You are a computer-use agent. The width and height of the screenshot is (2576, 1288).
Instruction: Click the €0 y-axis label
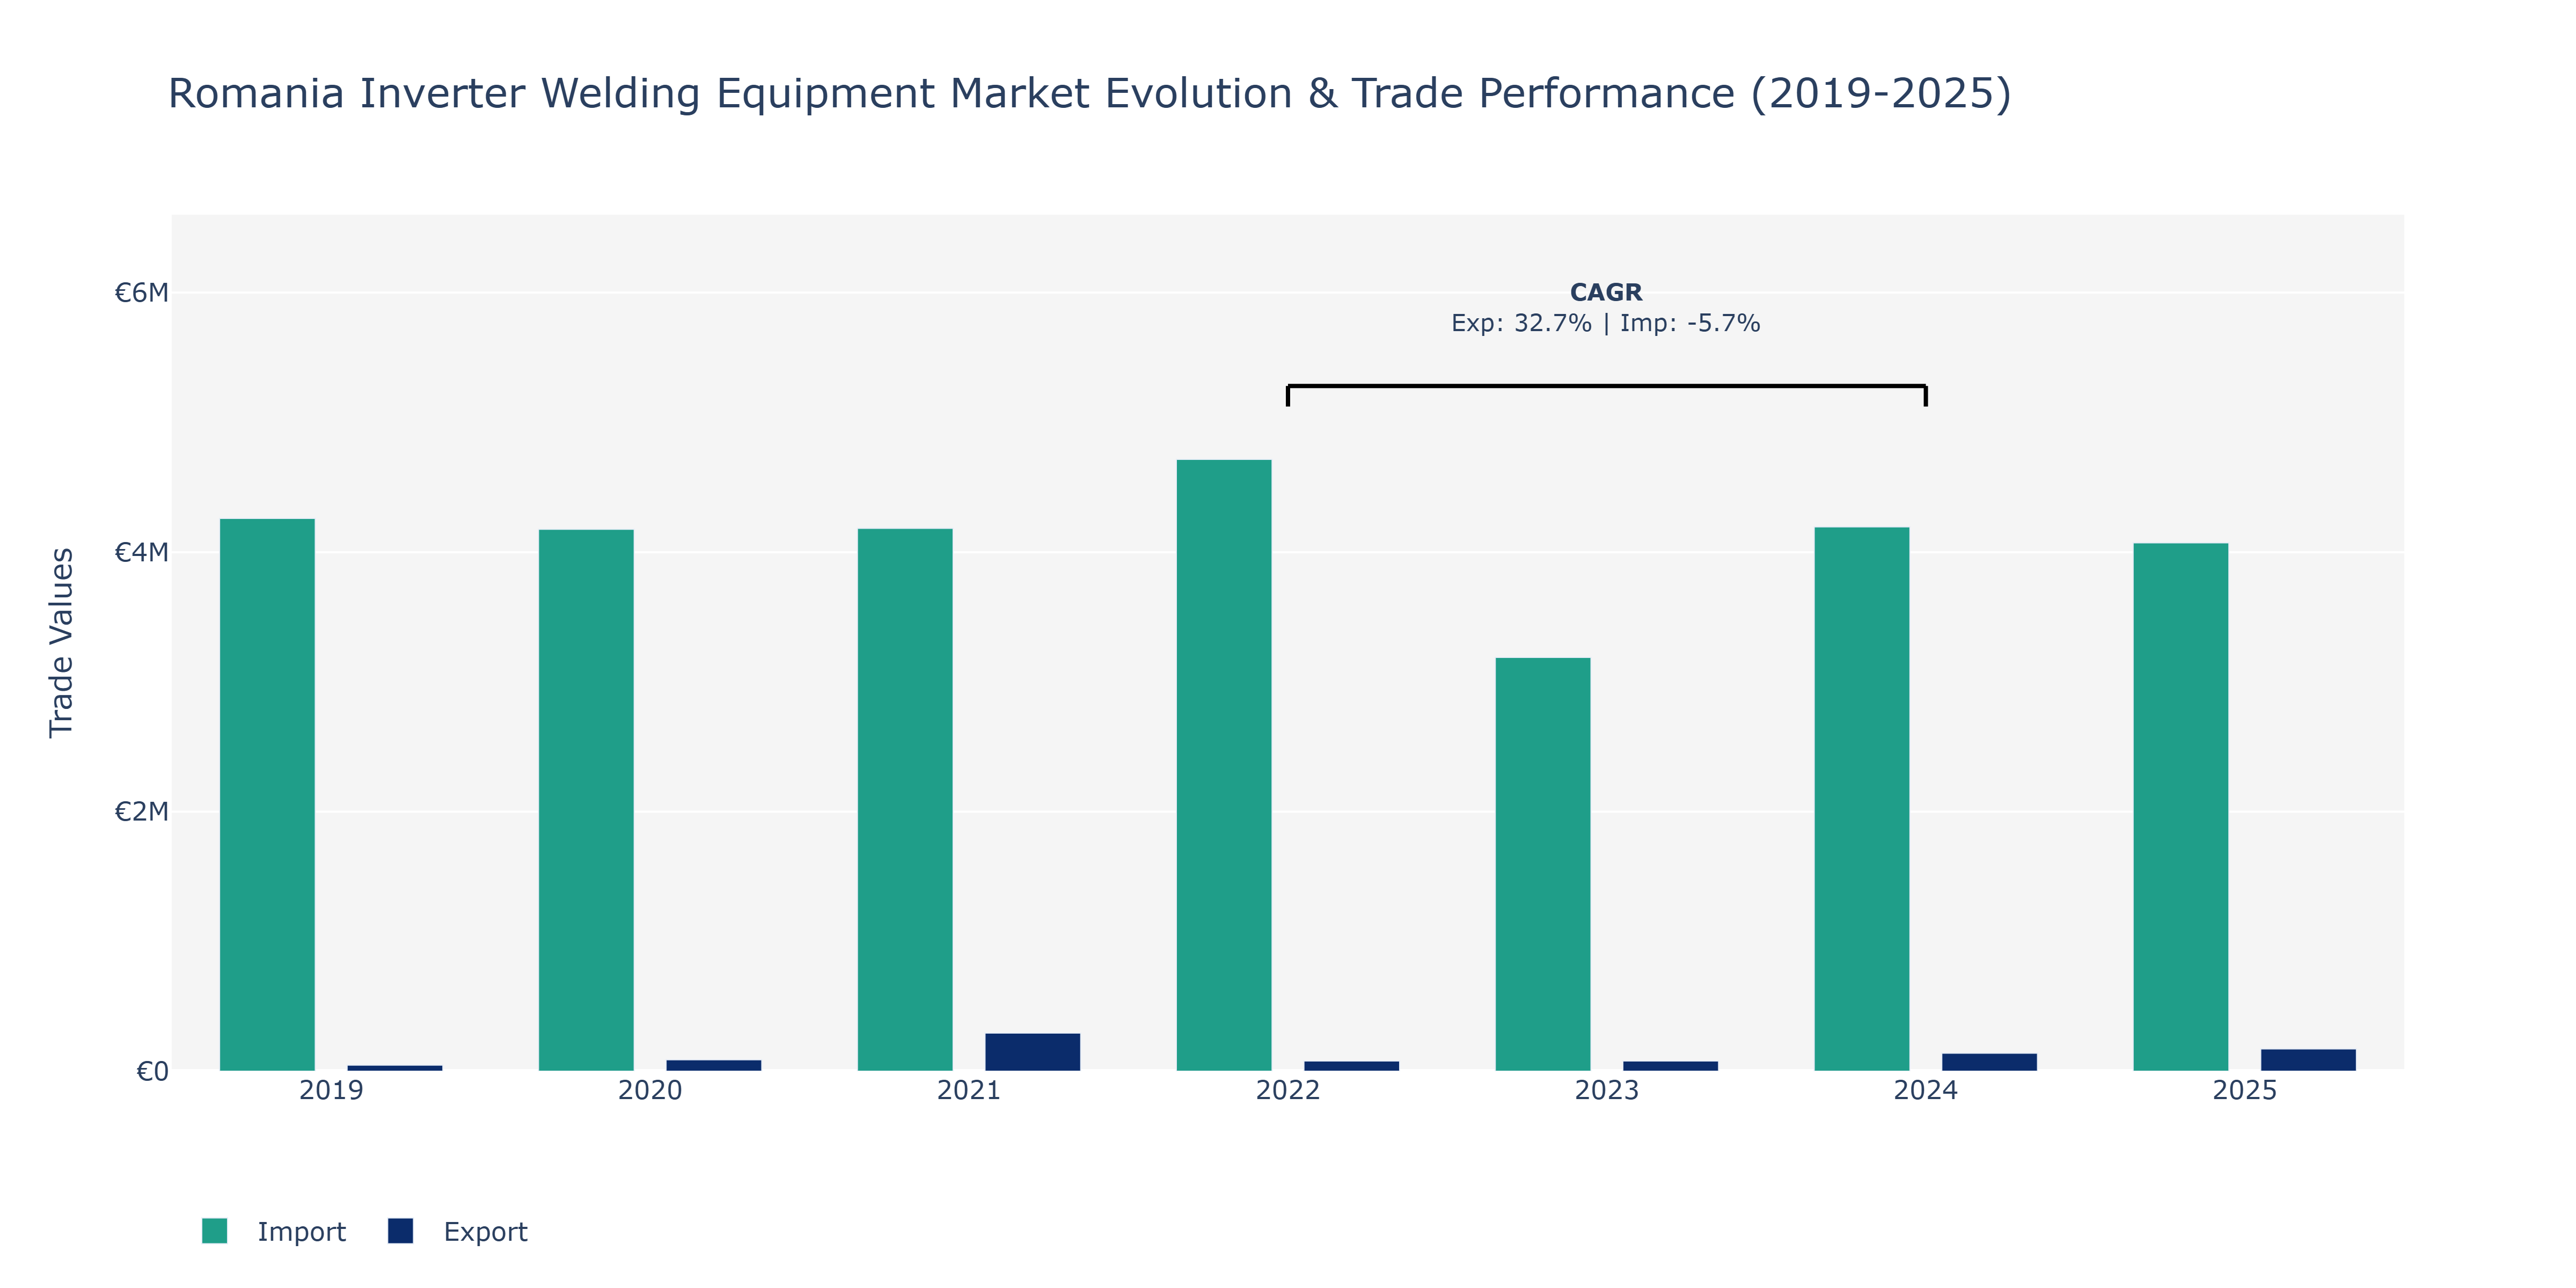click(152, 1071)
